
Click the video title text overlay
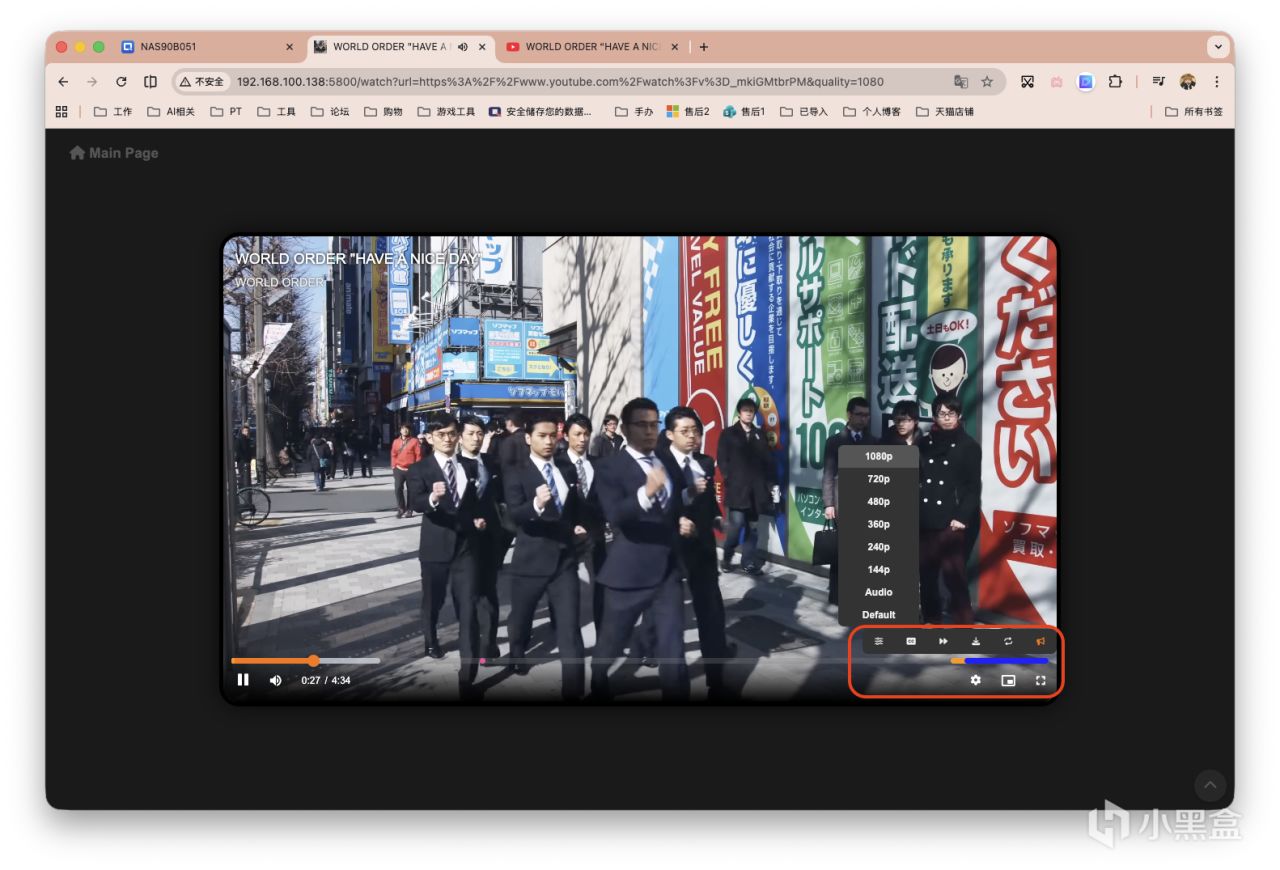pyautogui.click(x=357, y=260)
